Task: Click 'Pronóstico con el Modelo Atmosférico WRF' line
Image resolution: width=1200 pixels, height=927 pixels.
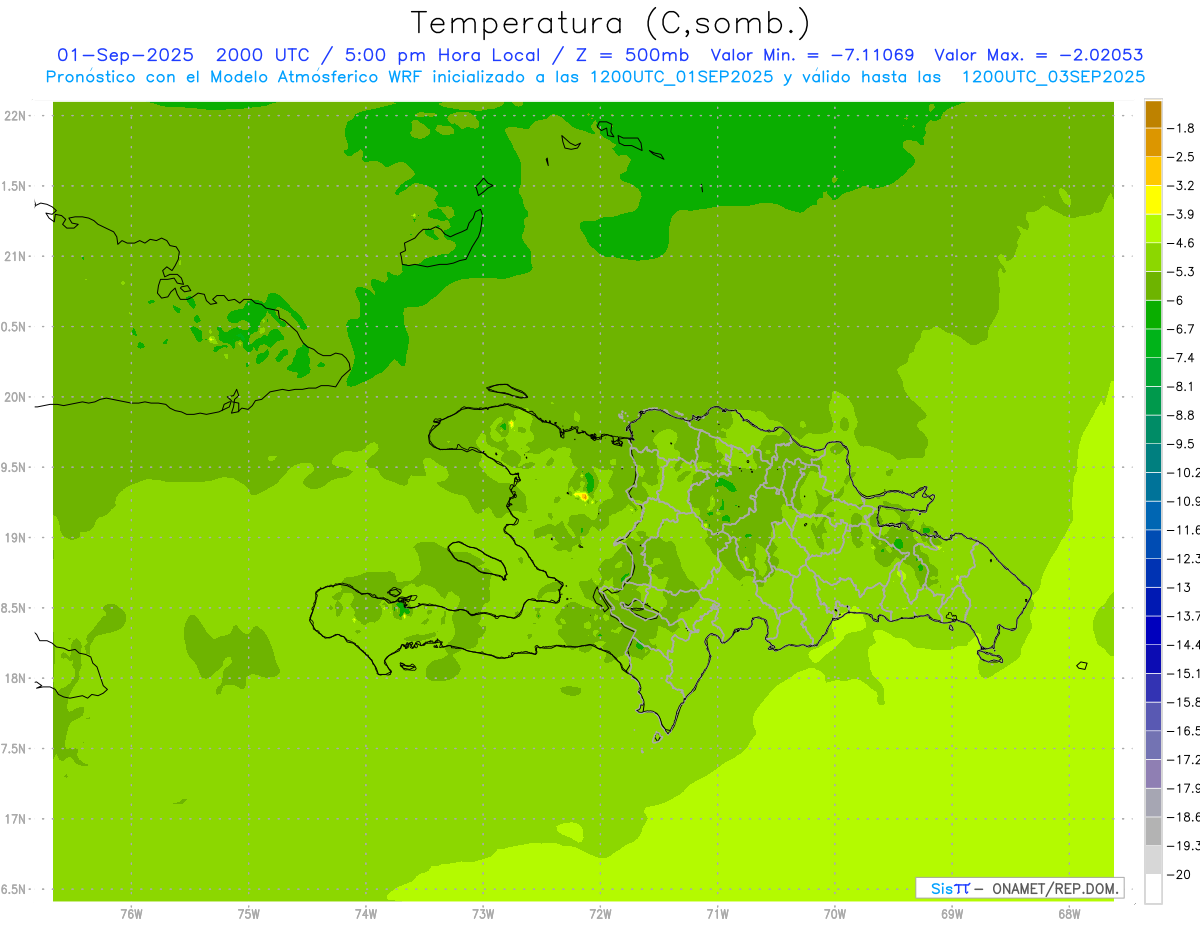Action: tap(236, 77)
